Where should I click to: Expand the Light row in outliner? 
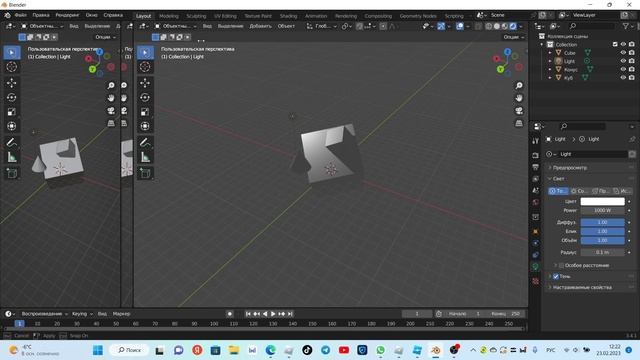(550, 61)
